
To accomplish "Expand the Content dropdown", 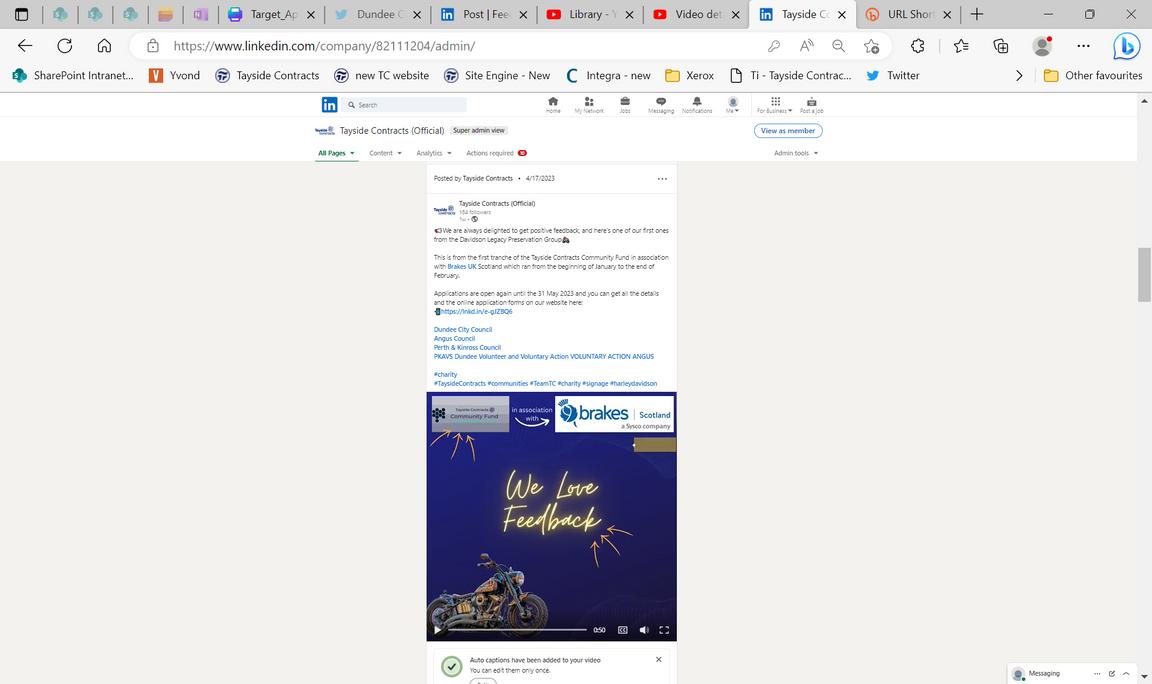I will [385, 153].
